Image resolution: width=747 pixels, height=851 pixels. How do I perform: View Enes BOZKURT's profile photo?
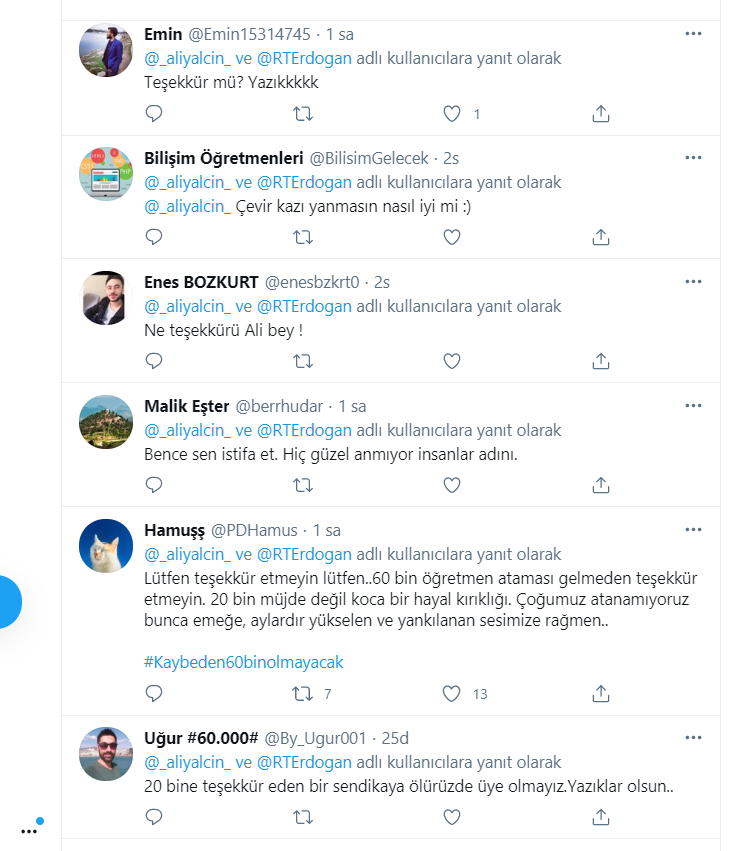(x=106, y=298)
